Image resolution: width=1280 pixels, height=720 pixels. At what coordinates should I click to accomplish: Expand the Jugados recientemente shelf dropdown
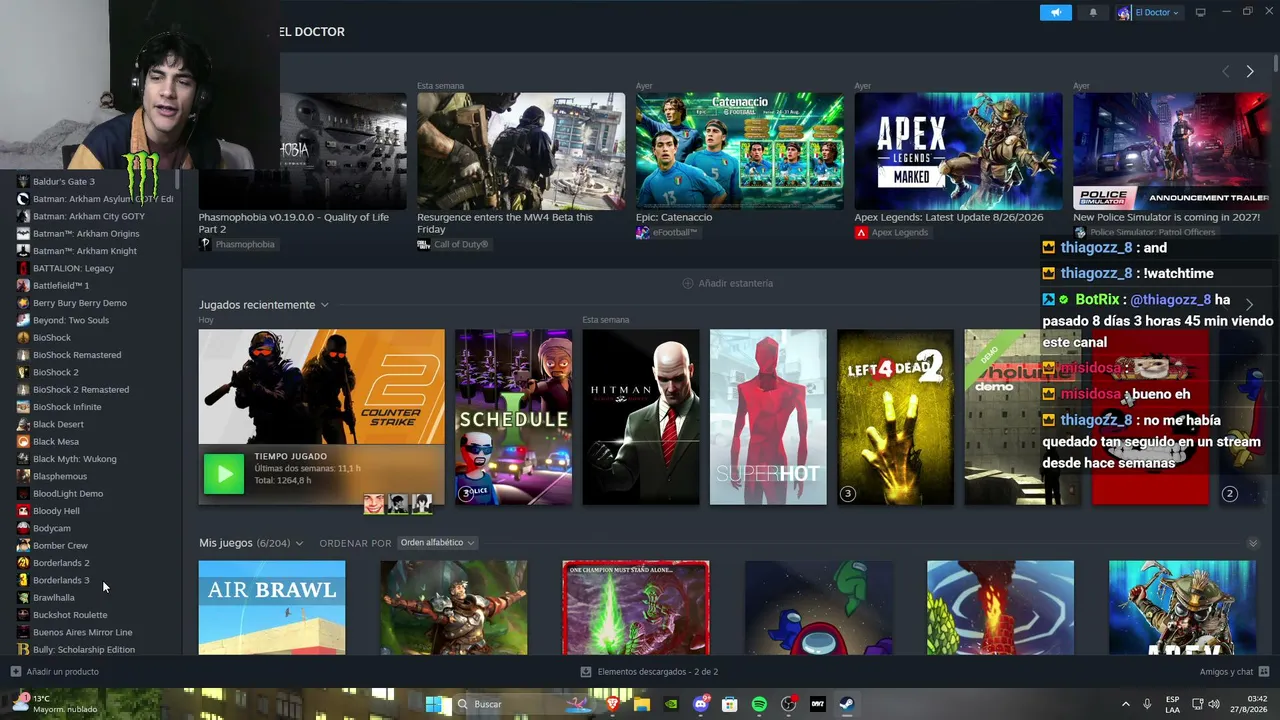(x=324, y=305)
